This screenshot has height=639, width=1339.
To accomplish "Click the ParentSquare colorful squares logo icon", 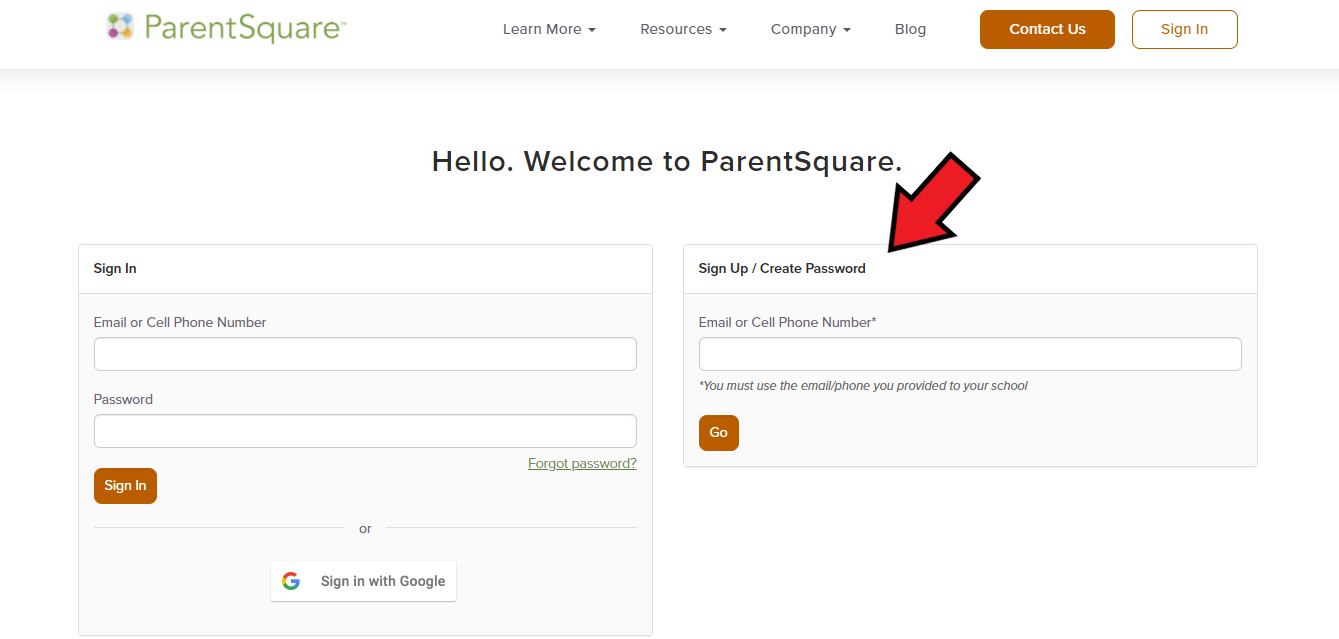I will [x=120, y=27].
